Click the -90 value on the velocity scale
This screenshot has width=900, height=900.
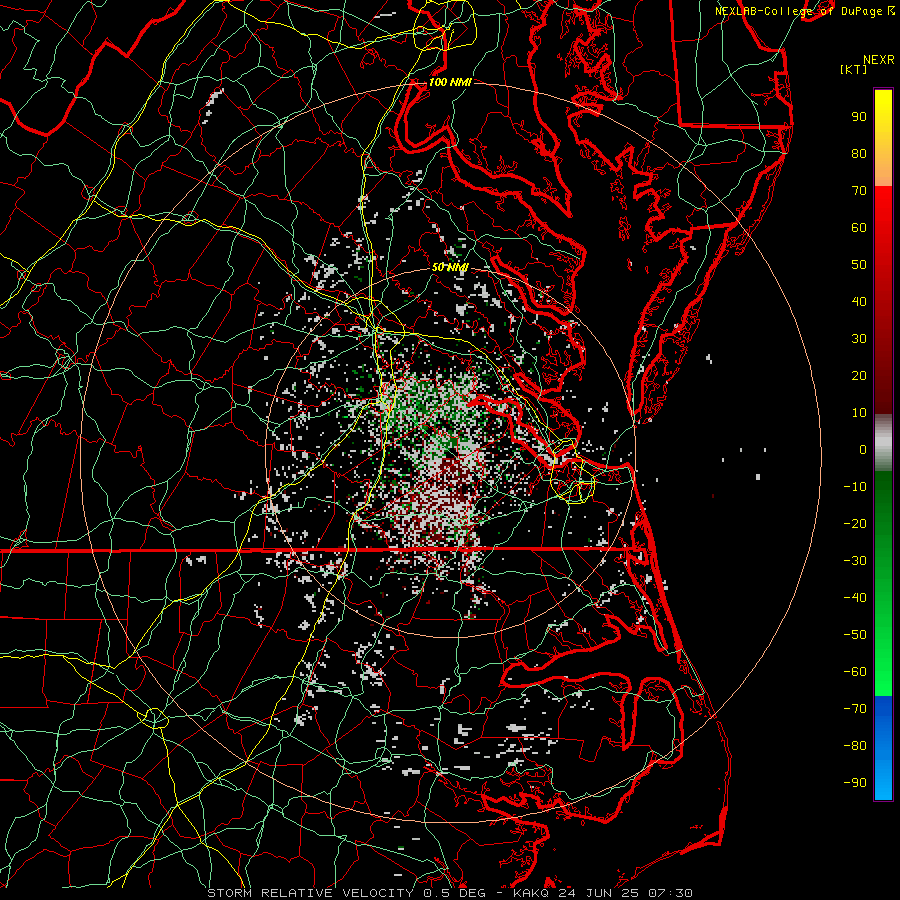855,783
